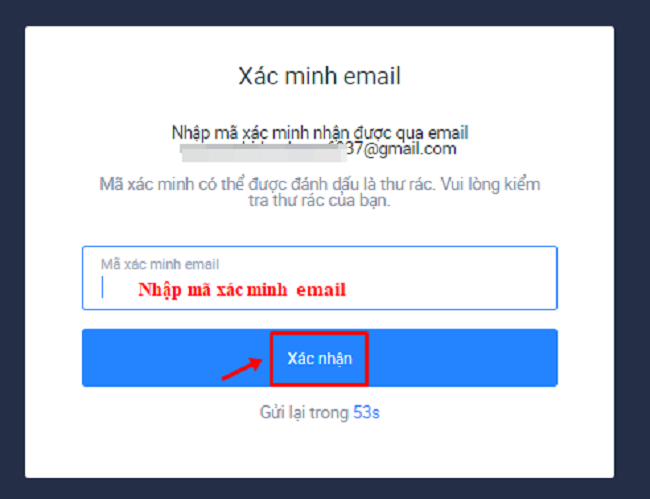Screen dimensions: 650x499
Task: Click the red Nhập mã xác minh email annotation
Action: (x=242, y=290)
